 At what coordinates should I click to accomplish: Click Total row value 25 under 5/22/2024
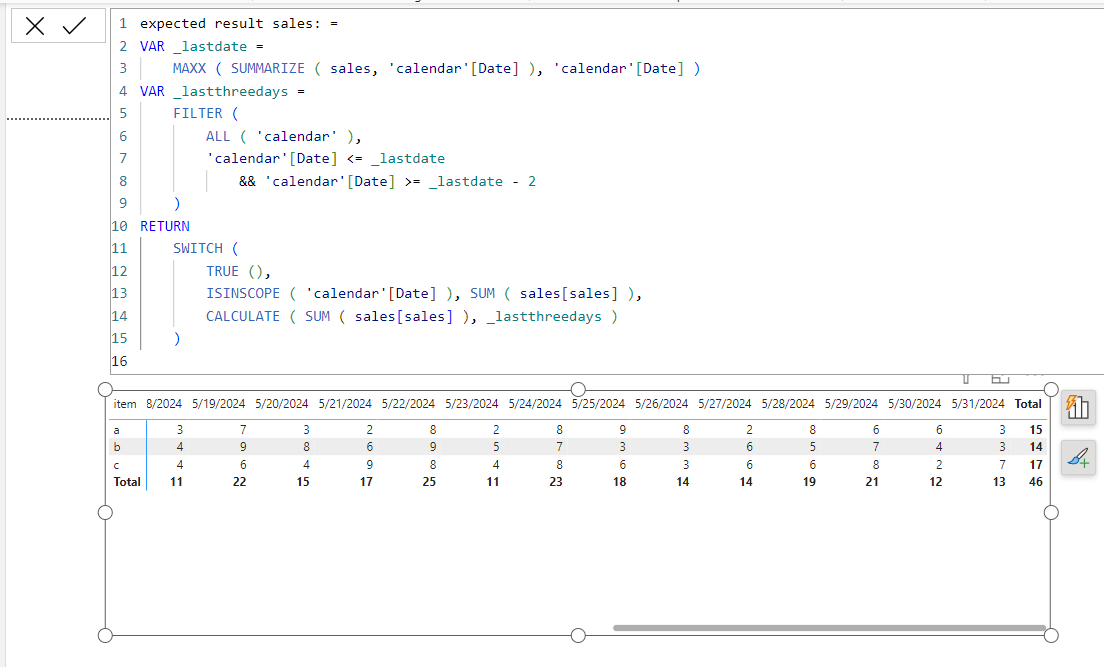coord(429,482)
